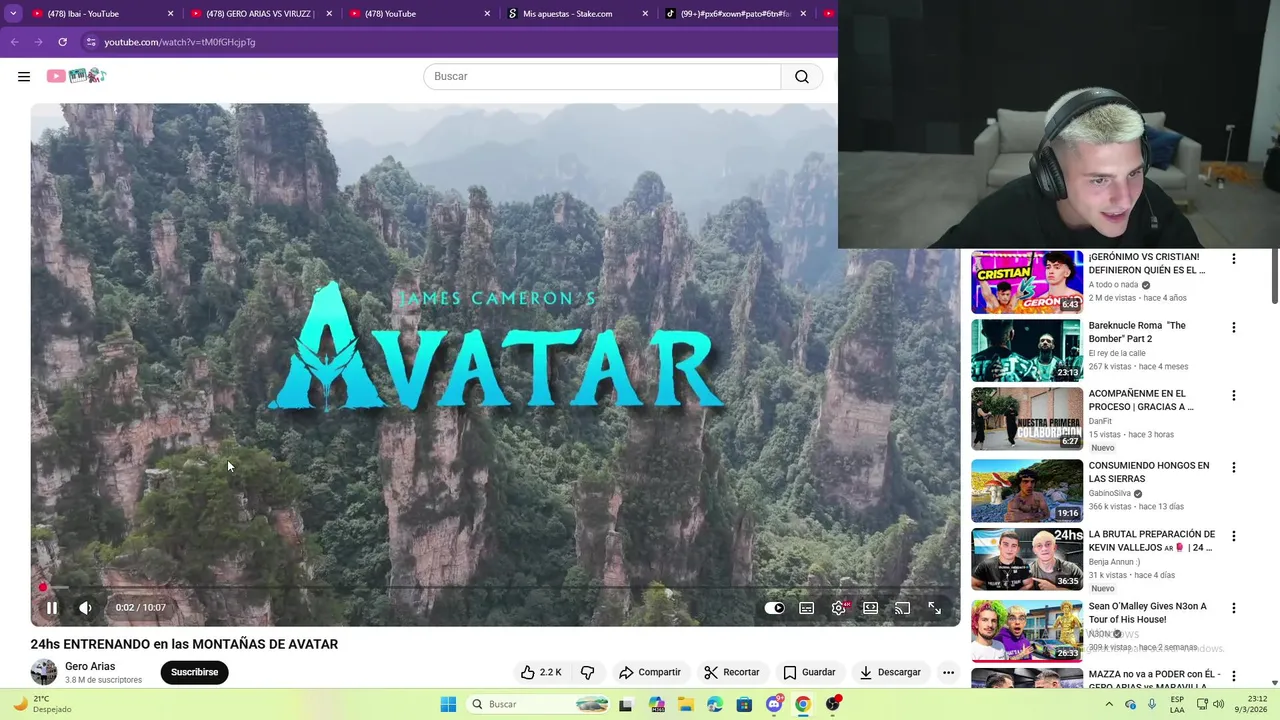Open the 'GabinoSilva' channel name
Image resolution: width=1280 pixels, height=720 pixels.
point(1110,493)
